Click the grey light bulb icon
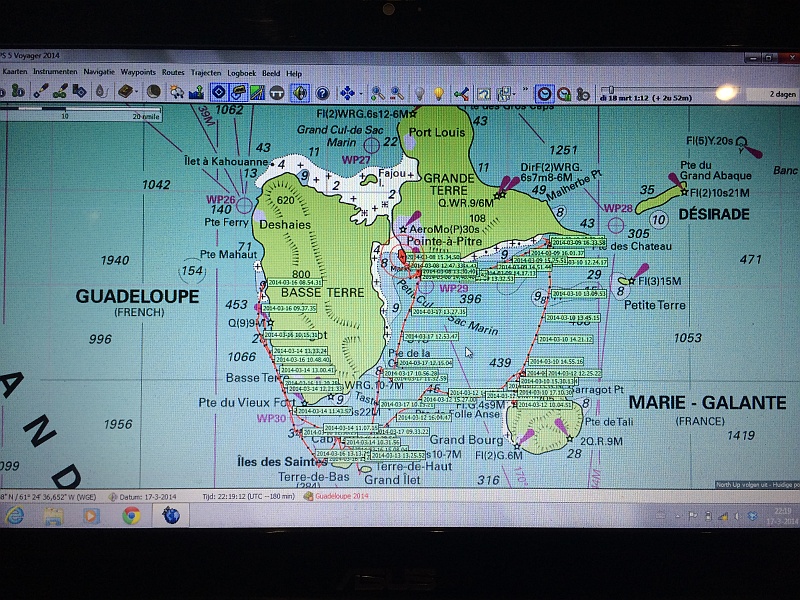 [x=419, y=93]
